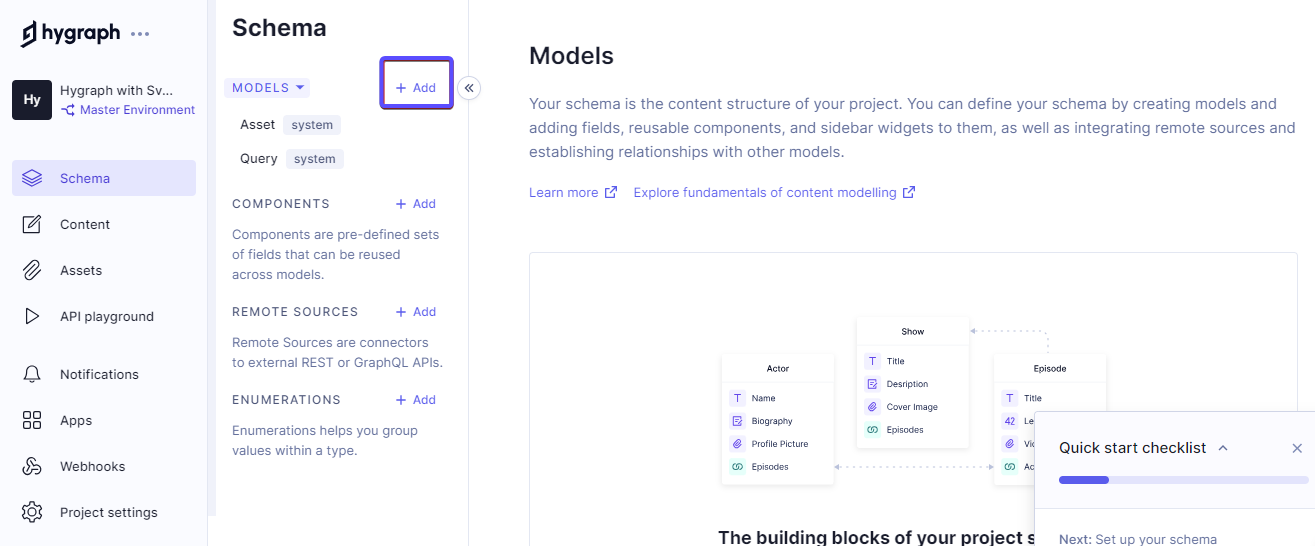Add a new model

click(x=416, y=88)
